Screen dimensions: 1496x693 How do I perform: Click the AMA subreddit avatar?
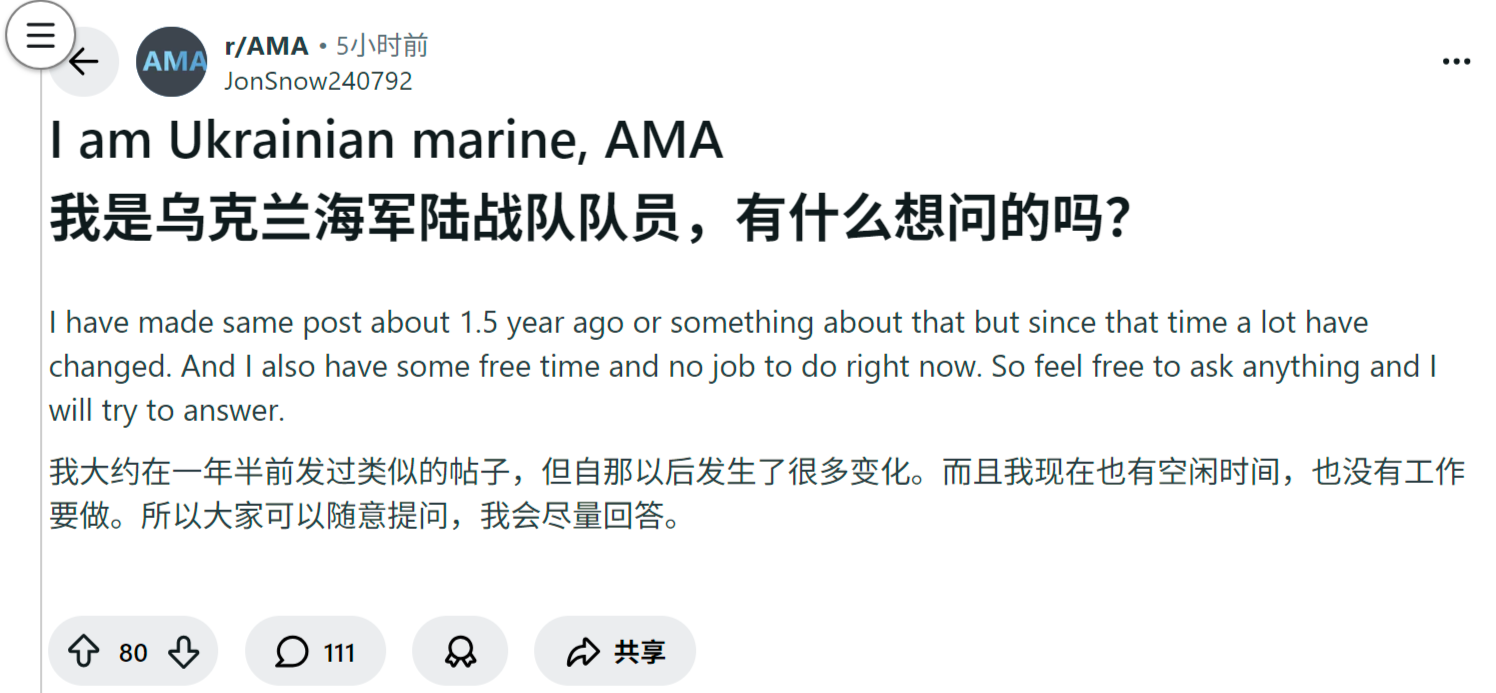(x=172, y=62)
